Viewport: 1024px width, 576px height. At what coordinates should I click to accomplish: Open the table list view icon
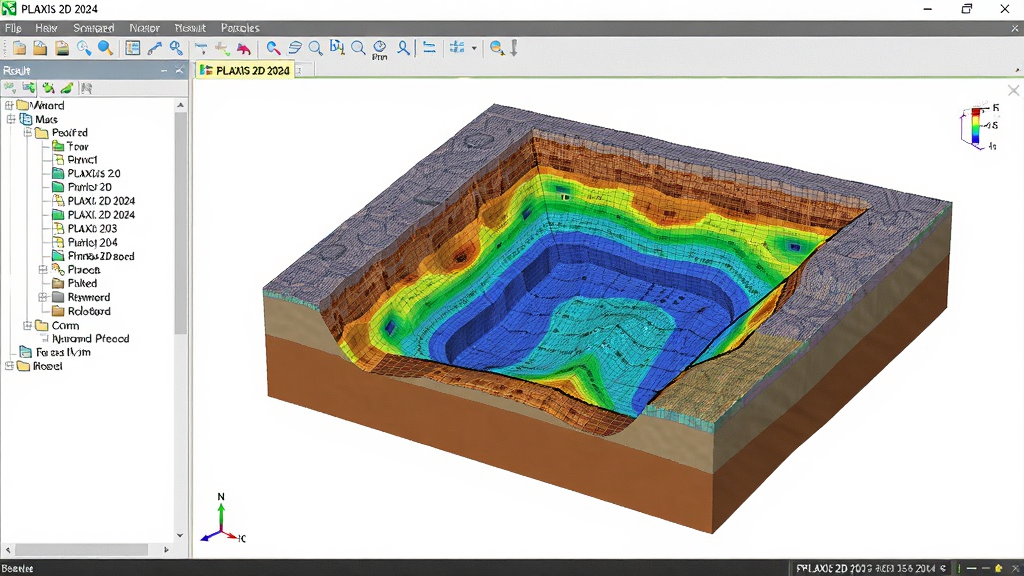133,48
